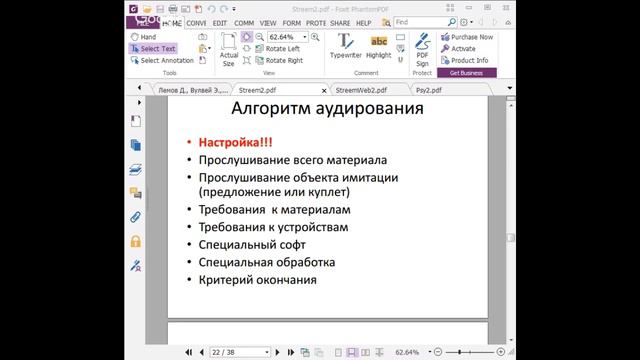The height and width of the screenshot is (360, 640).
Task: Click the Print icon in quick toolbar
Action: (x=173, y=9)
